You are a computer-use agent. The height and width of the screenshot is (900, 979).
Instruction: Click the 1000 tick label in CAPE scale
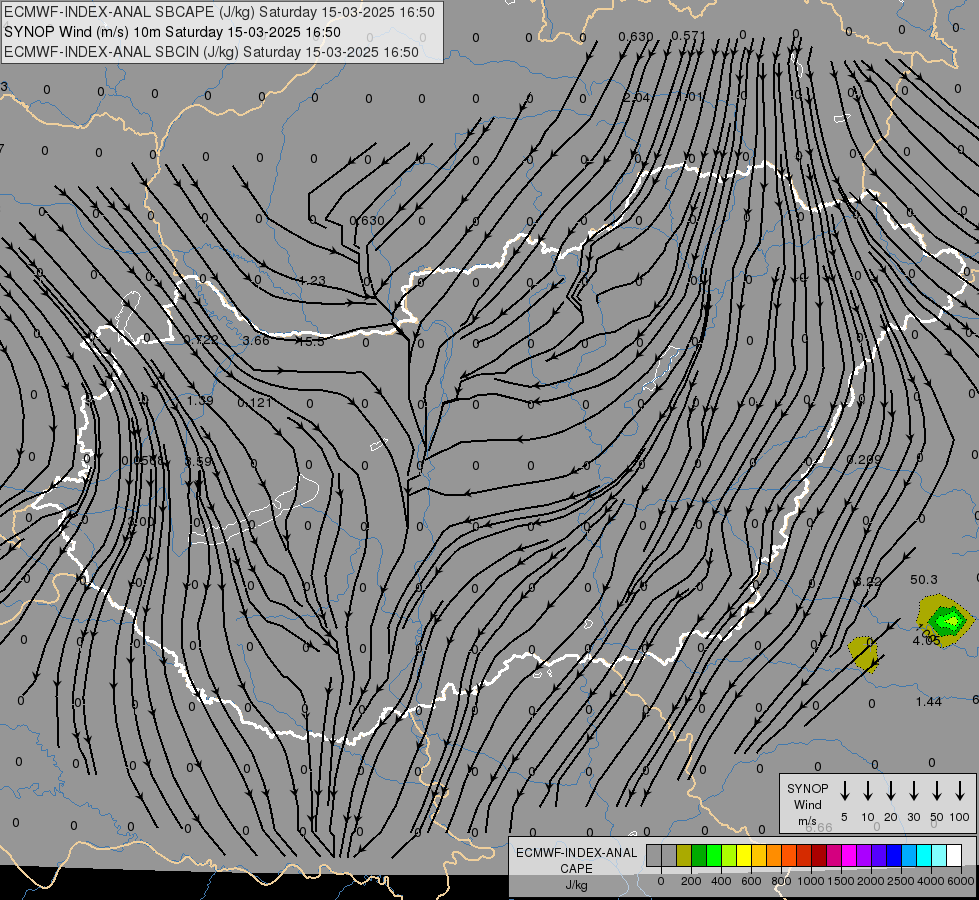point(811,881)
